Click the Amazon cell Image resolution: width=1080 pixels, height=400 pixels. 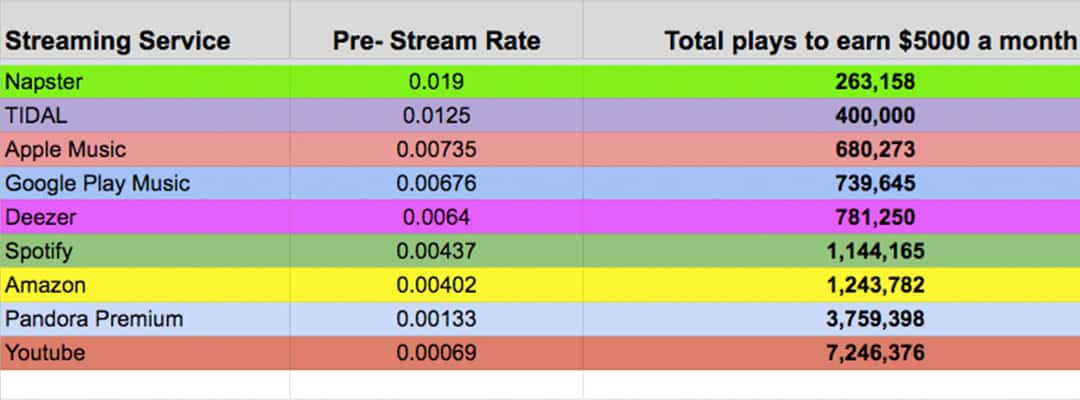[45, 285]
